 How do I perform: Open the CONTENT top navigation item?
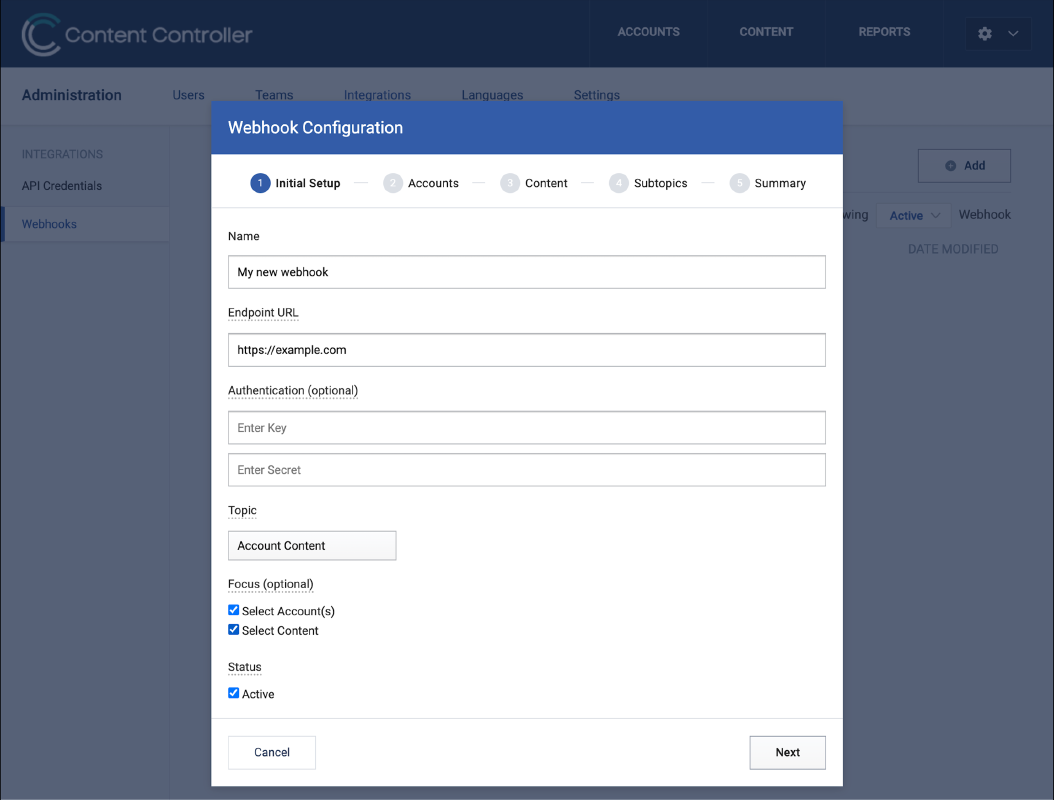pos(766,32)
